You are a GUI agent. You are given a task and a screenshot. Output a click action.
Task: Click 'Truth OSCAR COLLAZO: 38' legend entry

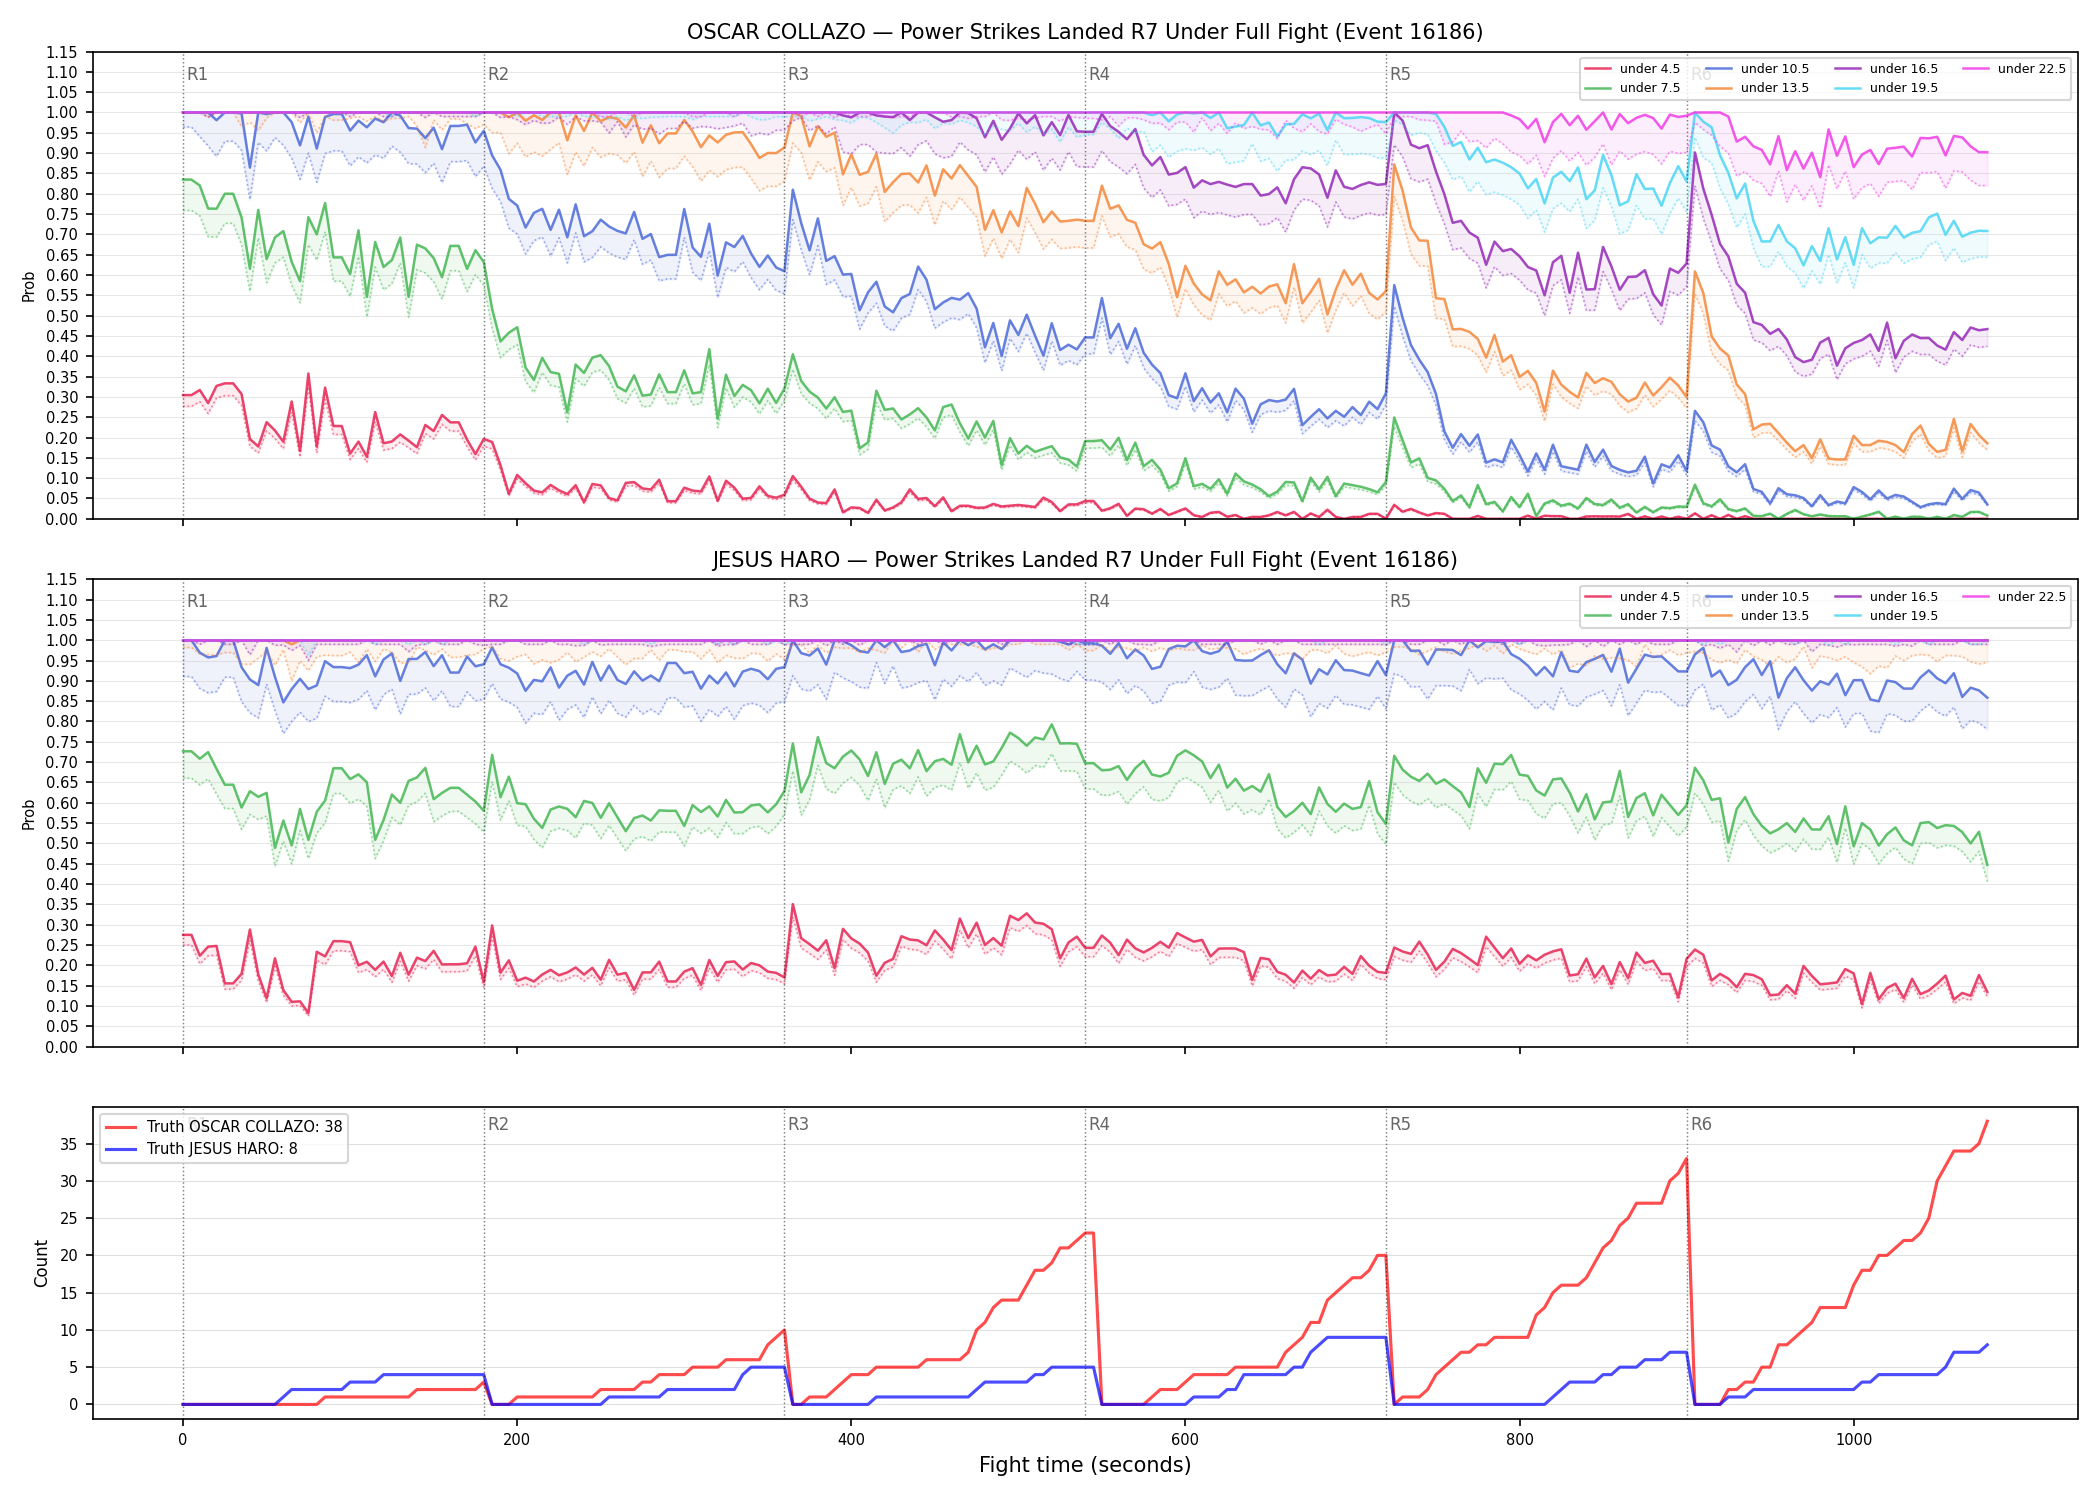[224, 1127]
